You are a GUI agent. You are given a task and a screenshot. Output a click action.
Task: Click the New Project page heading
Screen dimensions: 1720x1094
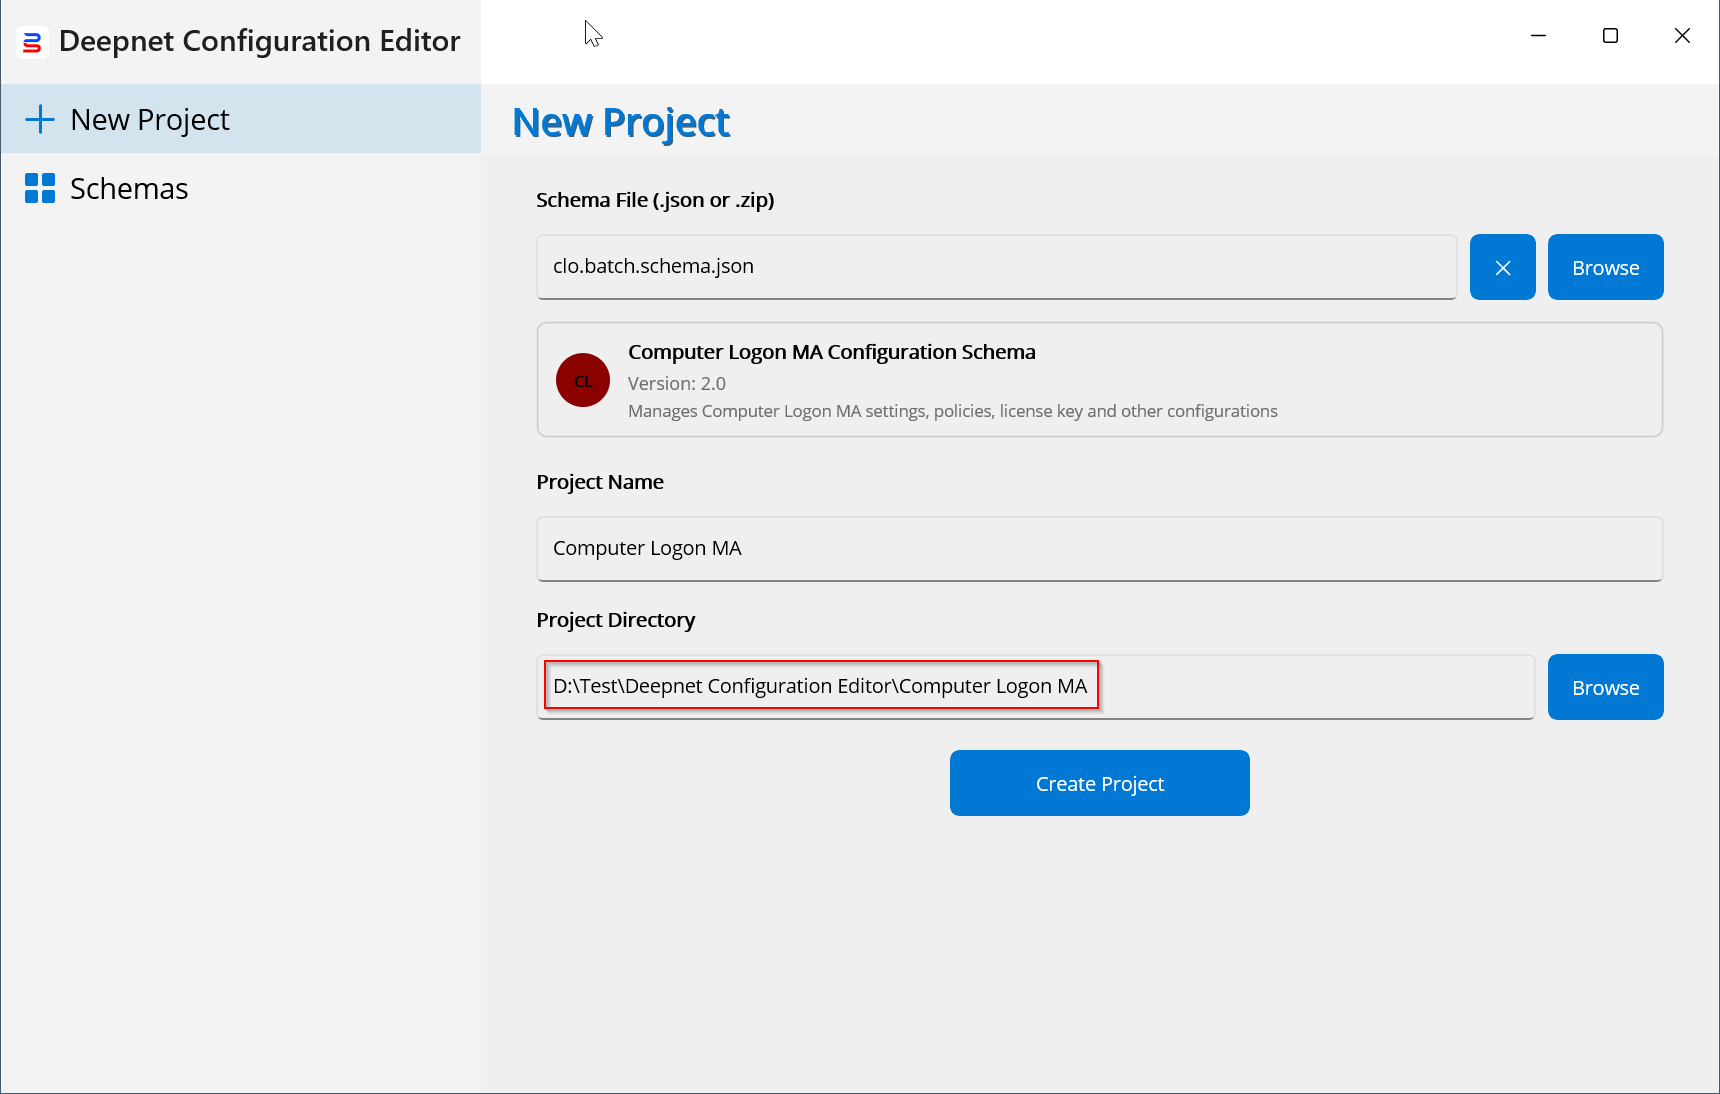pos(621,123)
